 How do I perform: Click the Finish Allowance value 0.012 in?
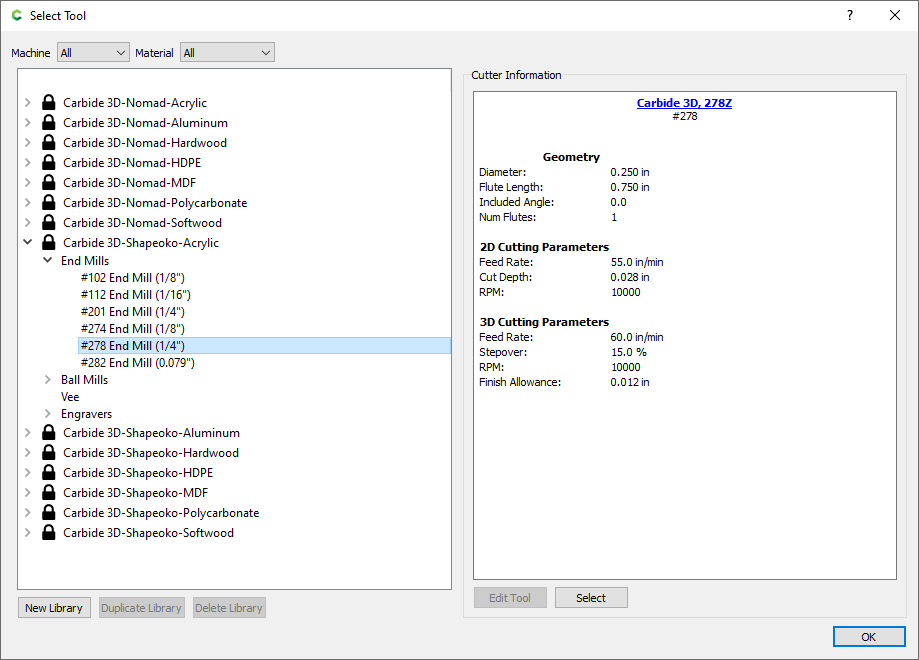coord(629,382)
